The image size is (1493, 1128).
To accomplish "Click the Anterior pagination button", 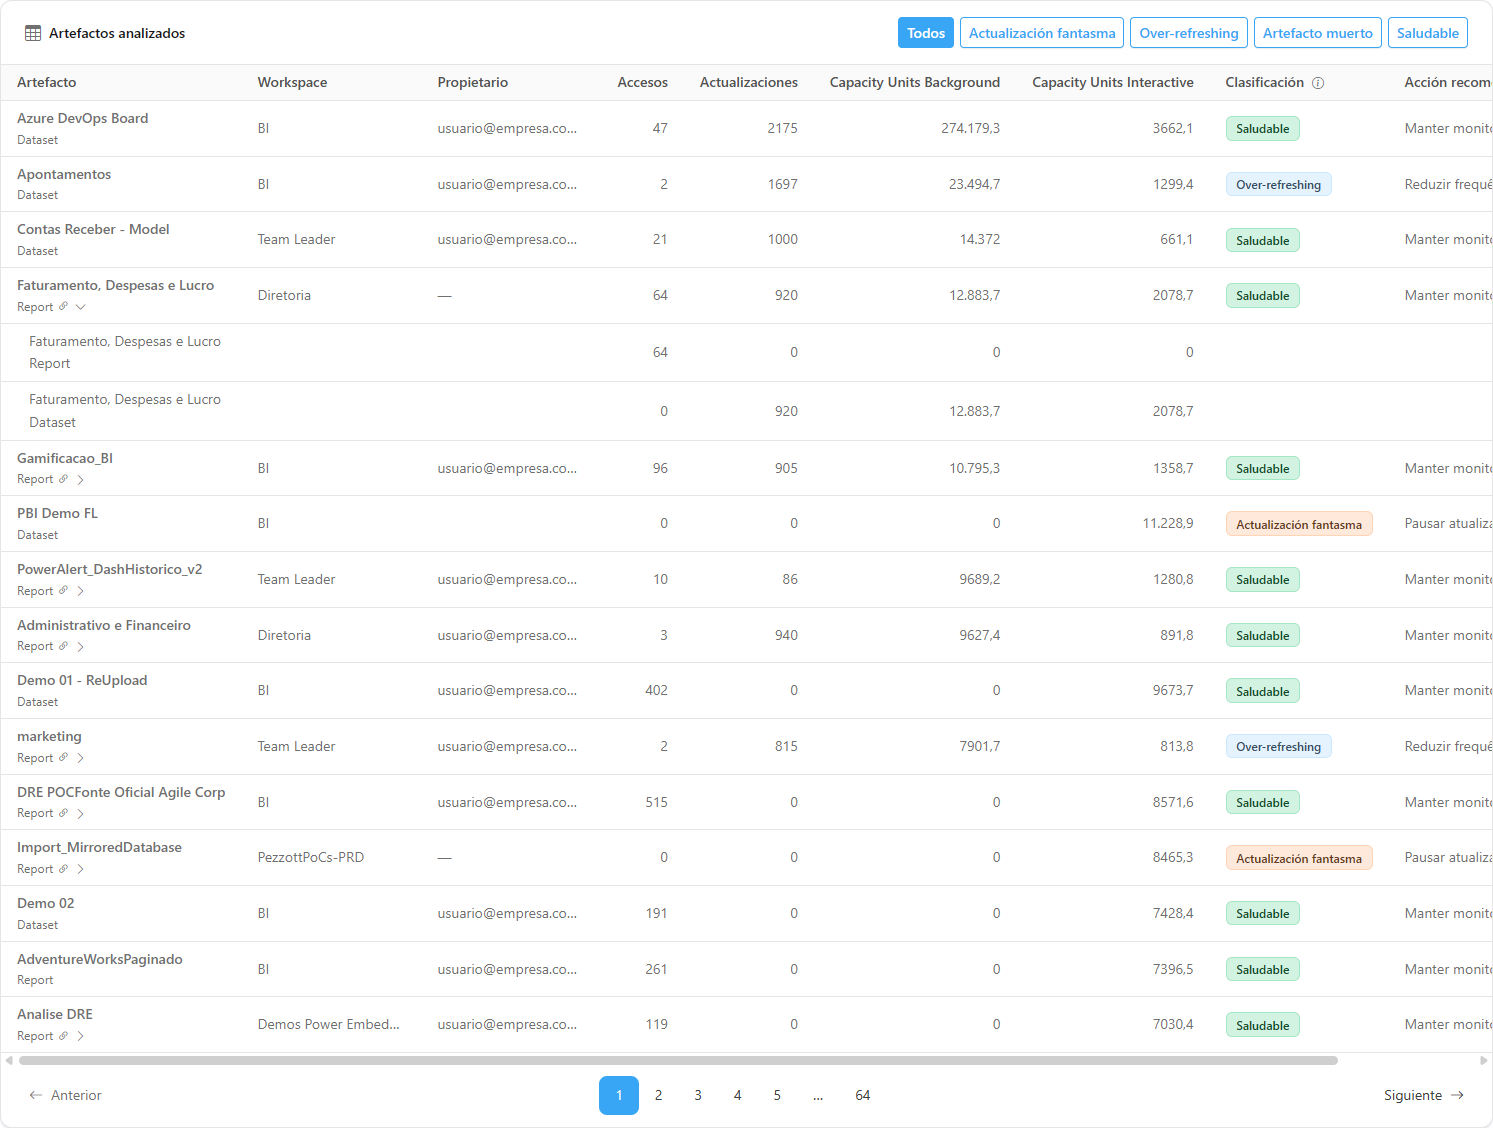I will point(66,1096).
